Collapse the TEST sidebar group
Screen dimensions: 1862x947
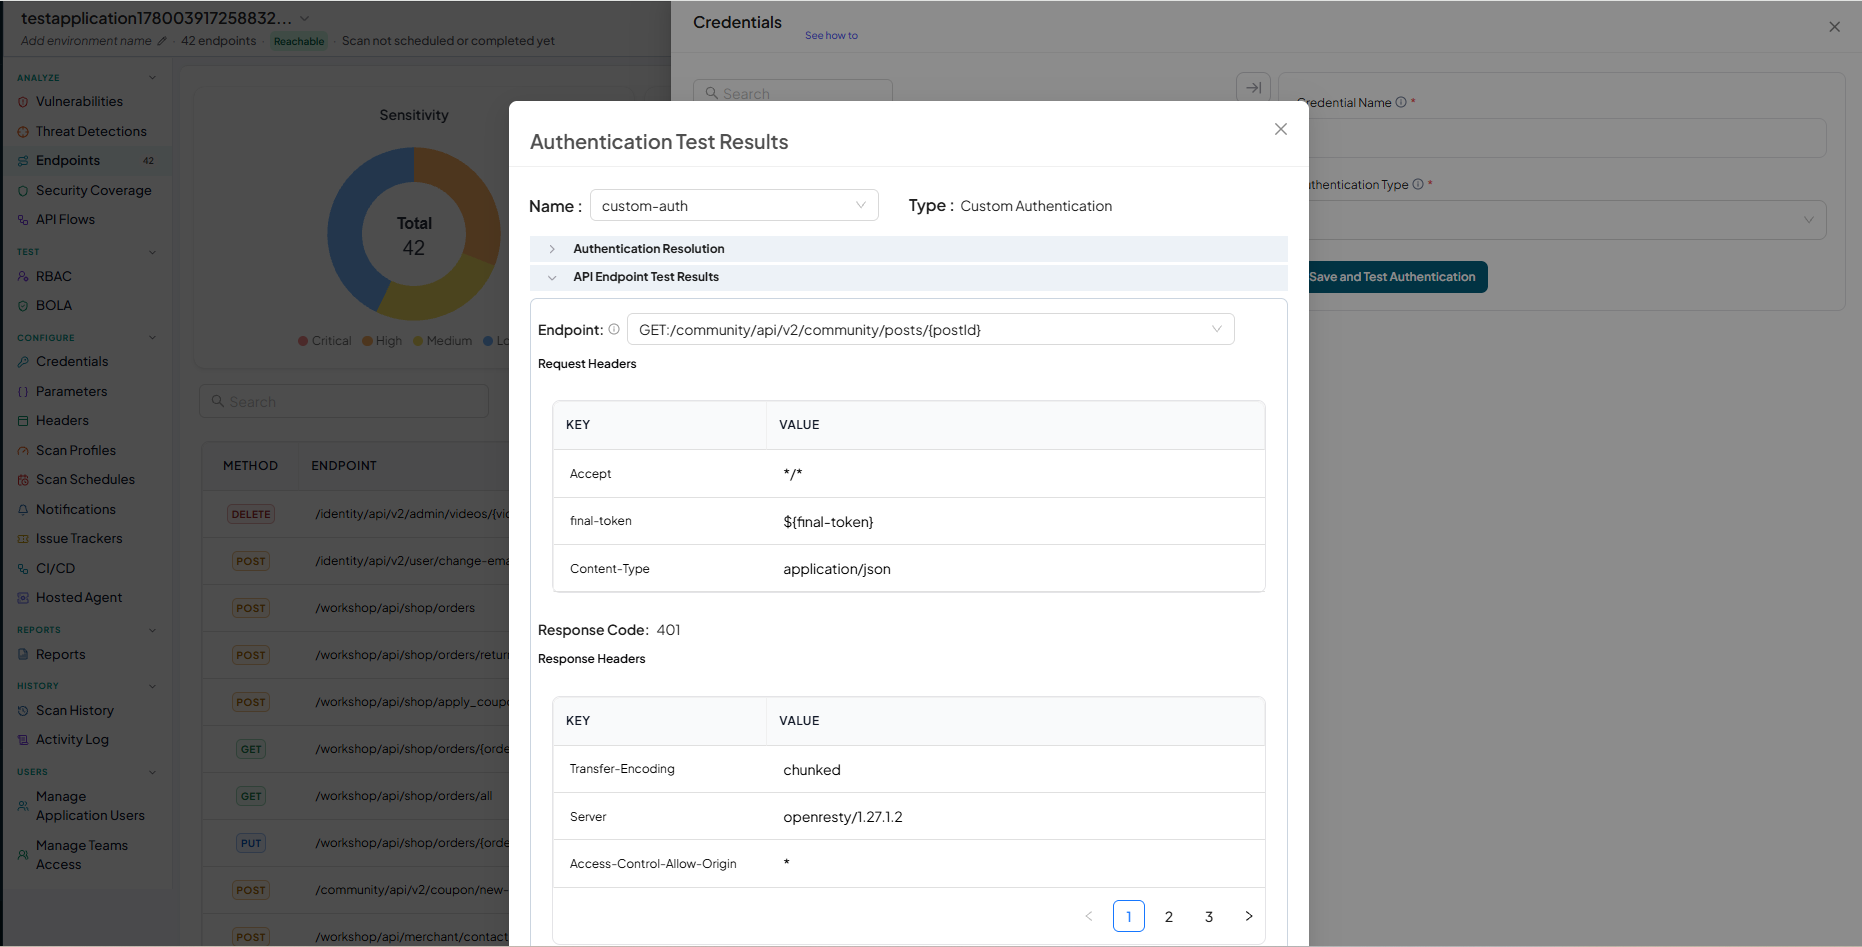[x=152, y=252]
